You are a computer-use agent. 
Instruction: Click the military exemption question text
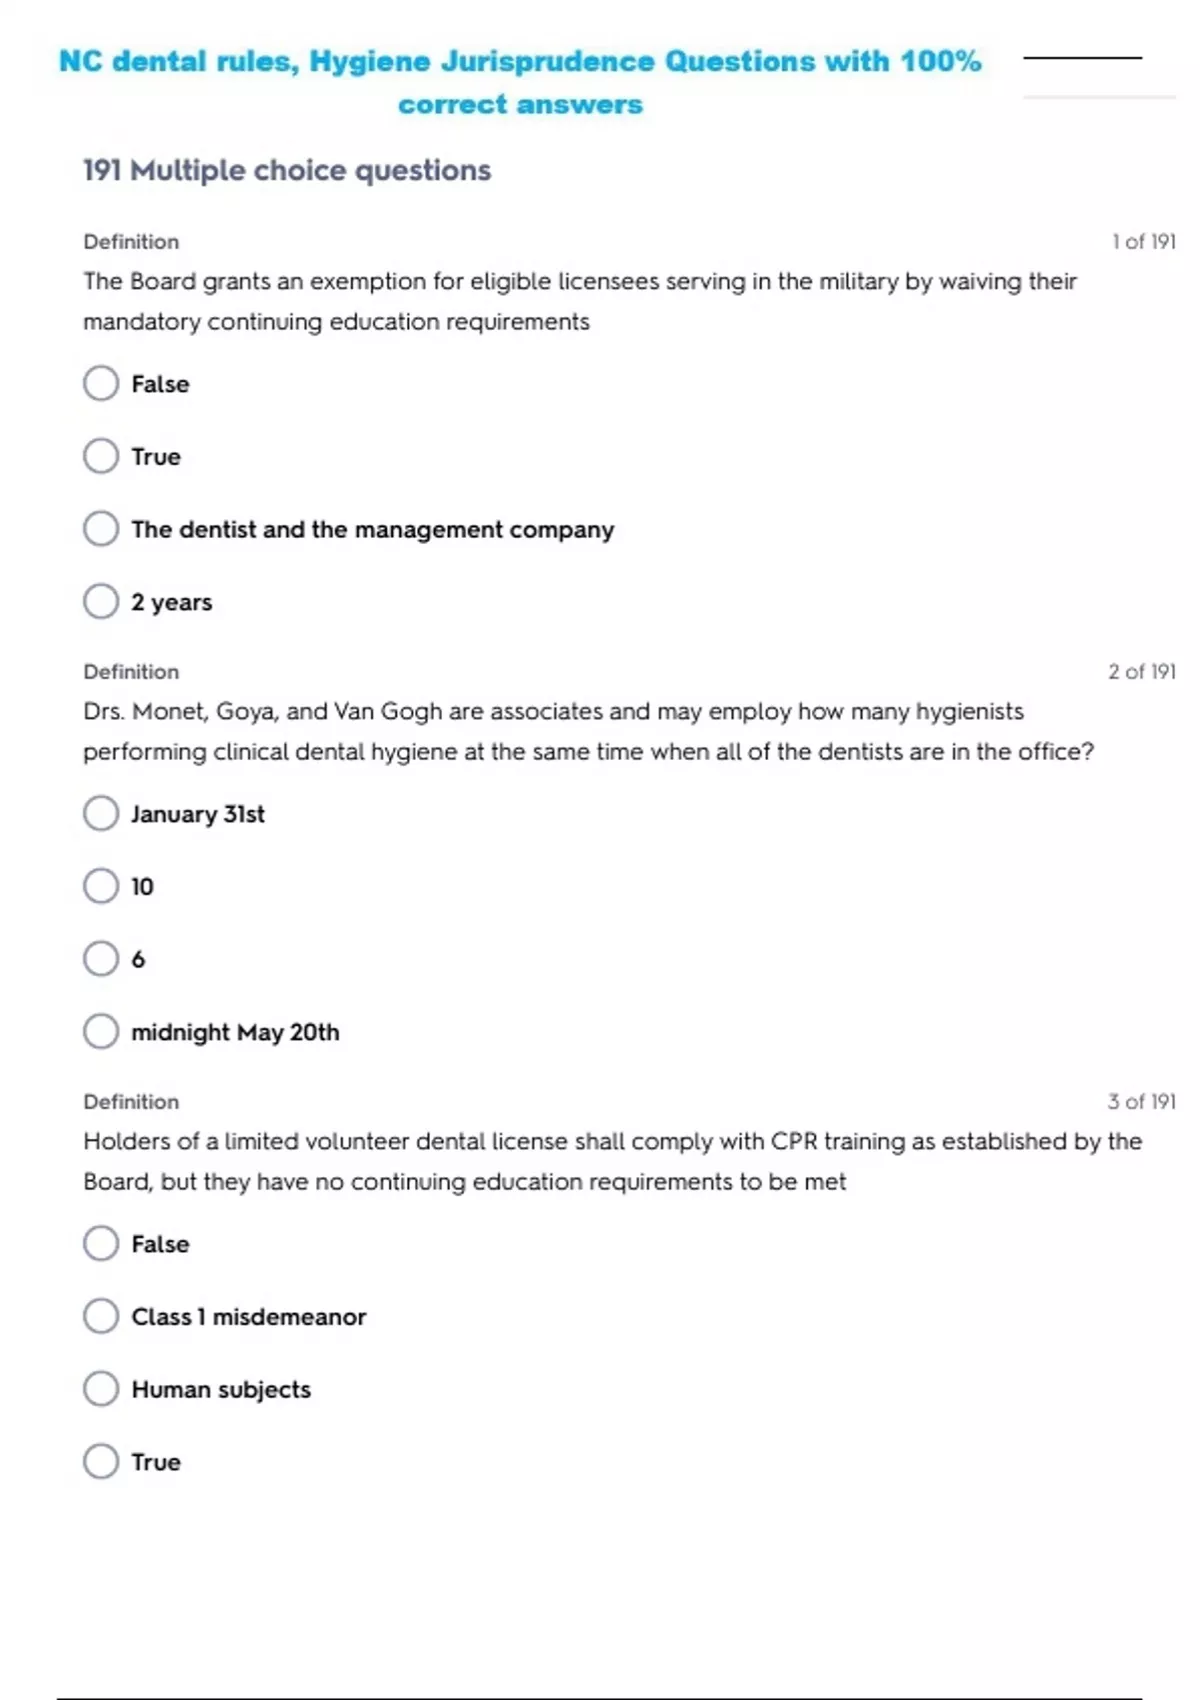click(580, 301)
